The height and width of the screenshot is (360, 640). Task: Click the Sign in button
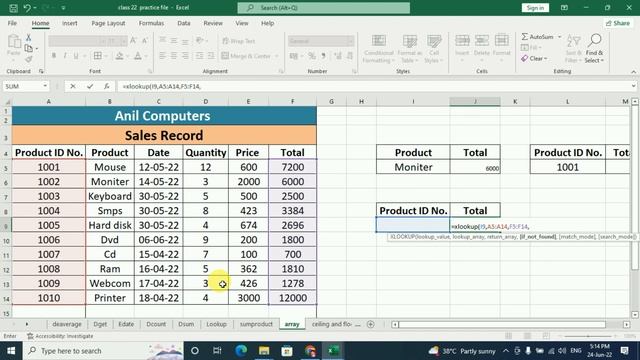535,8
